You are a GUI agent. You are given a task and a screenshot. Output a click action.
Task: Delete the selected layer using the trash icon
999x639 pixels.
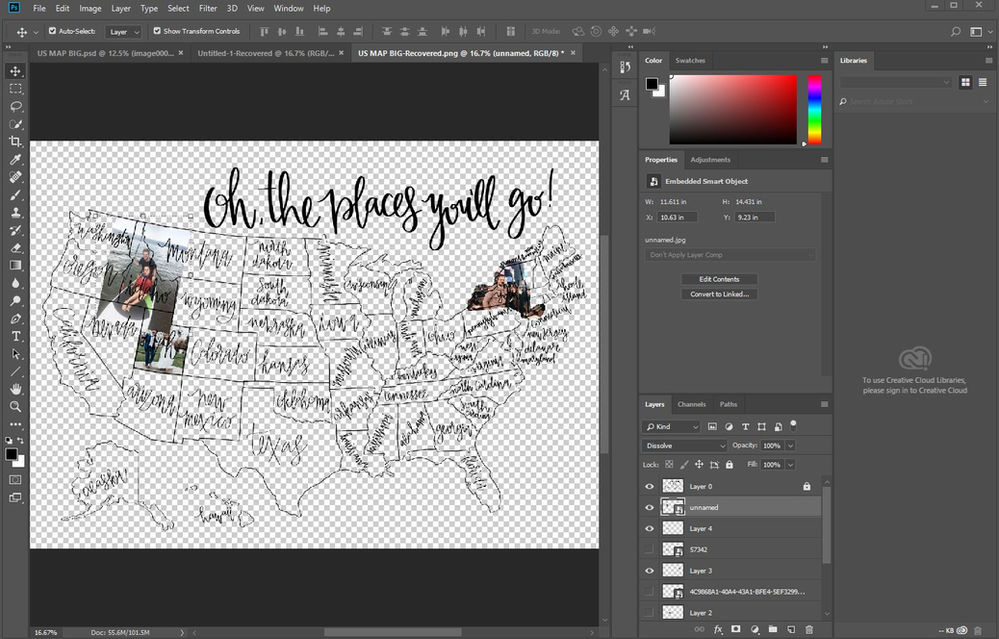809,630
